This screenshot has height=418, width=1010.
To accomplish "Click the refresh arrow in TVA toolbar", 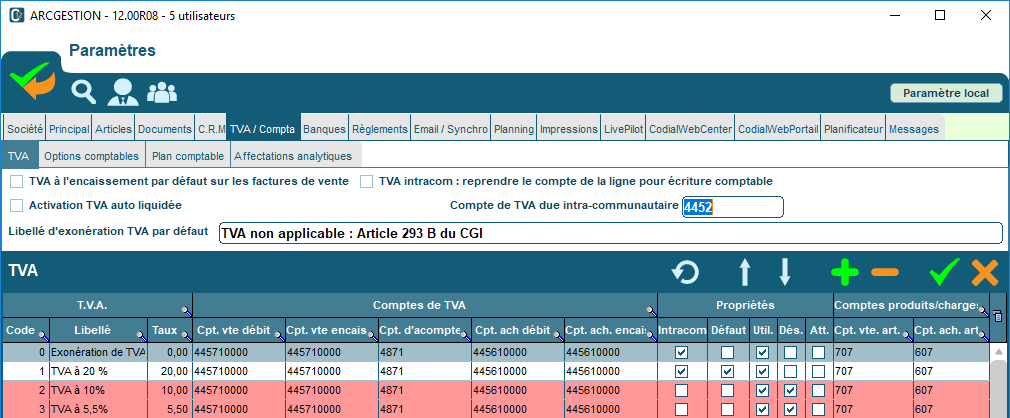I will click(x=685, y=271).
